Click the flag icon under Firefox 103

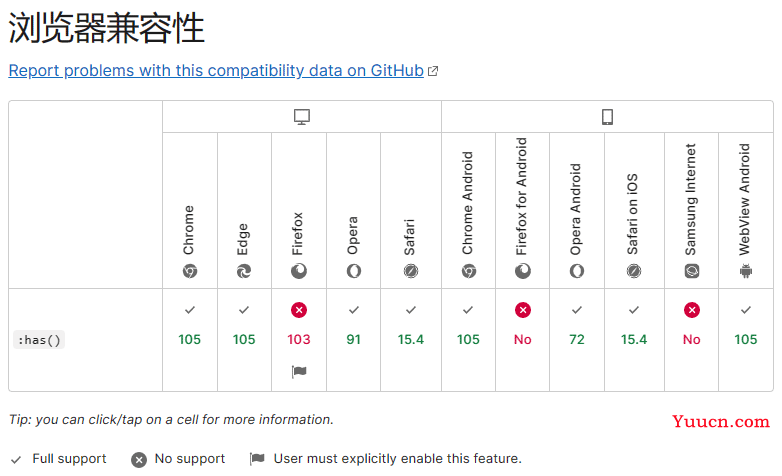pos(299,372)
